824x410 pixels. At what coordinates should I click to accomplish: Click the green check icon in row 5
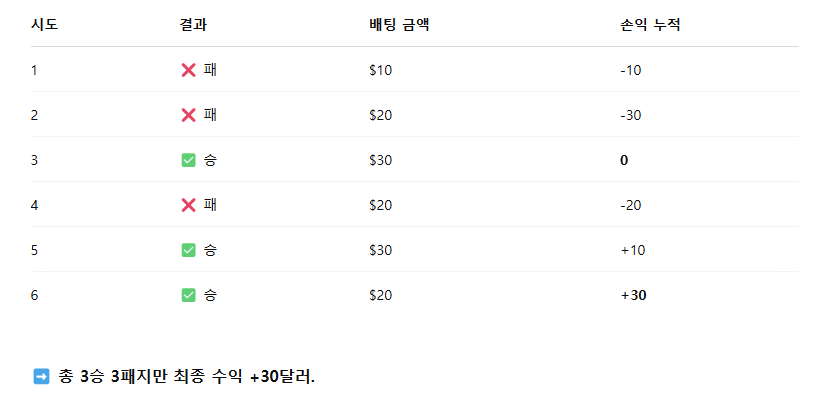[188, 250]
